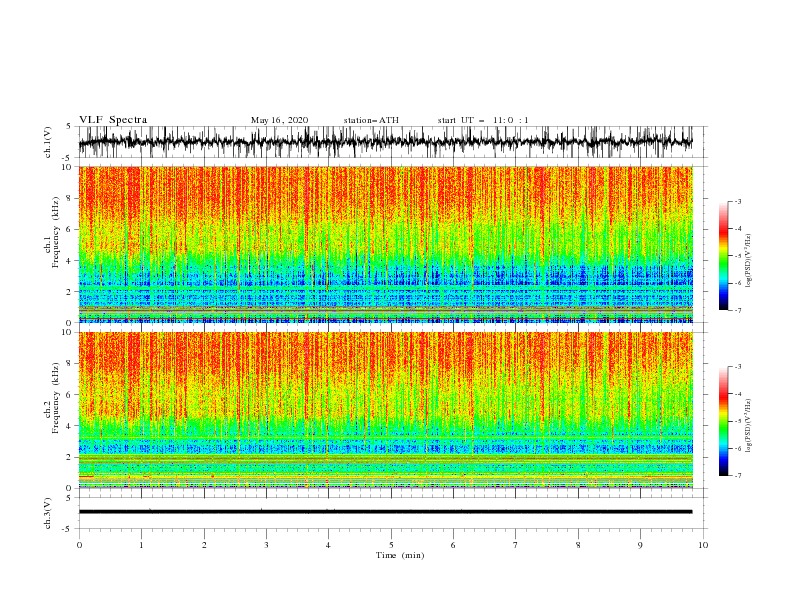
Task: Click the "2" kHz tick on ch.1 spectrogram
Action: [69, 292]
